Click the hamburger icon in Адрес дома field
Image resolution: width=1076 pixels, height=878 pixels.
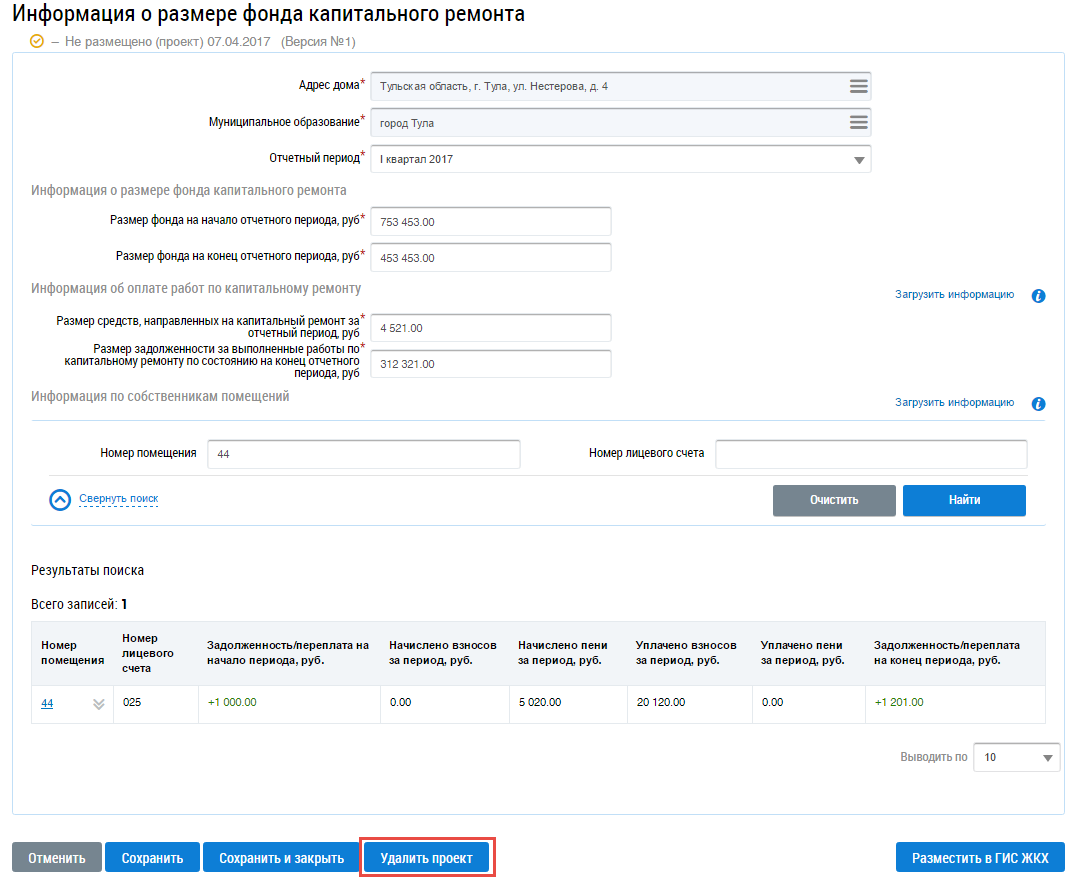[x=858, y=86]
